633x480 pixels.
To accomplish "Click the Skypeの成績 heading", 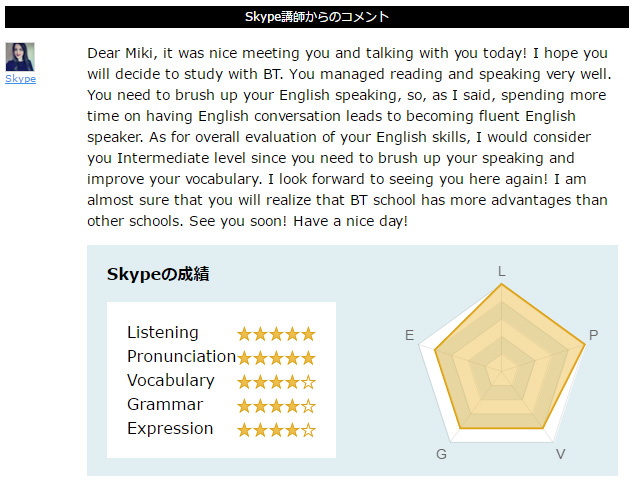I will (158, 275).
